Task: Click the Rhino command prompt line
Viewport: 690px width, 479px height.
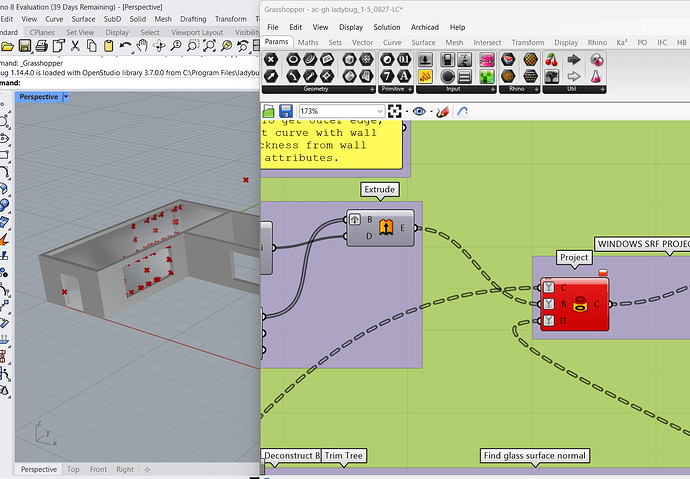Action: tap(130, 83)
